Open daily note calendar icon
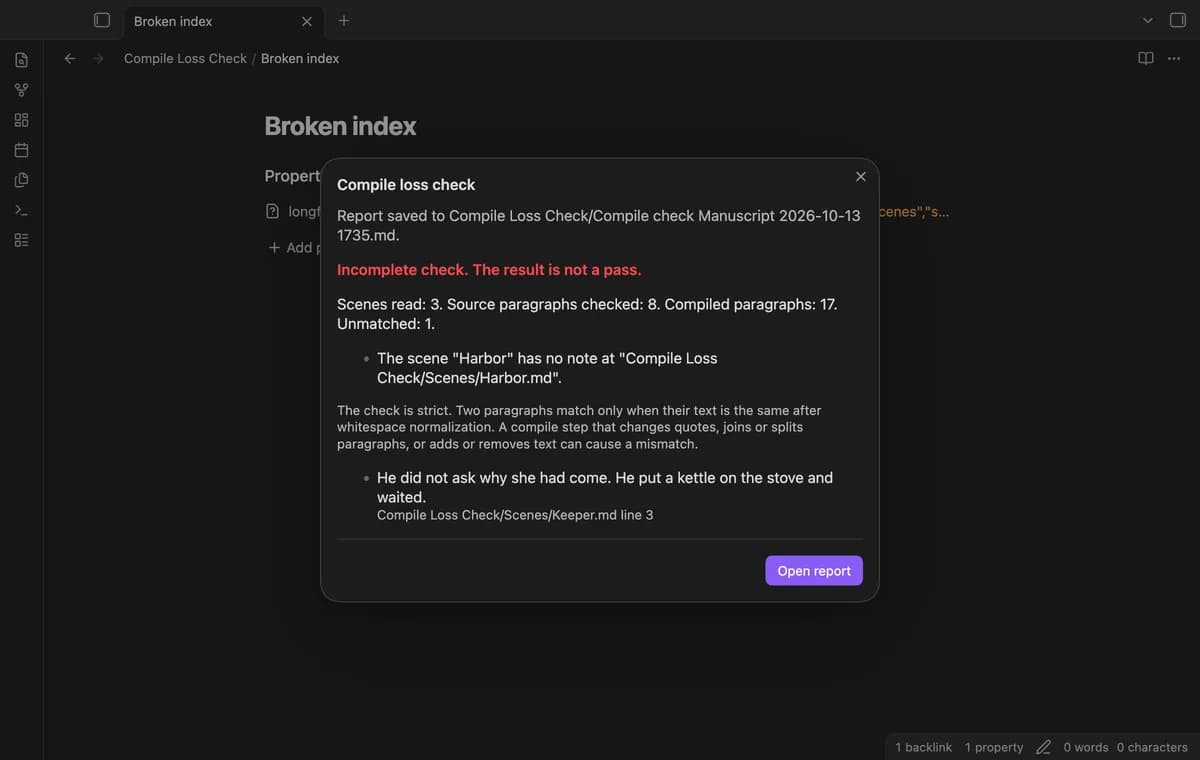The height and width of the screenshot is (760, 1200). pos(21,150)
